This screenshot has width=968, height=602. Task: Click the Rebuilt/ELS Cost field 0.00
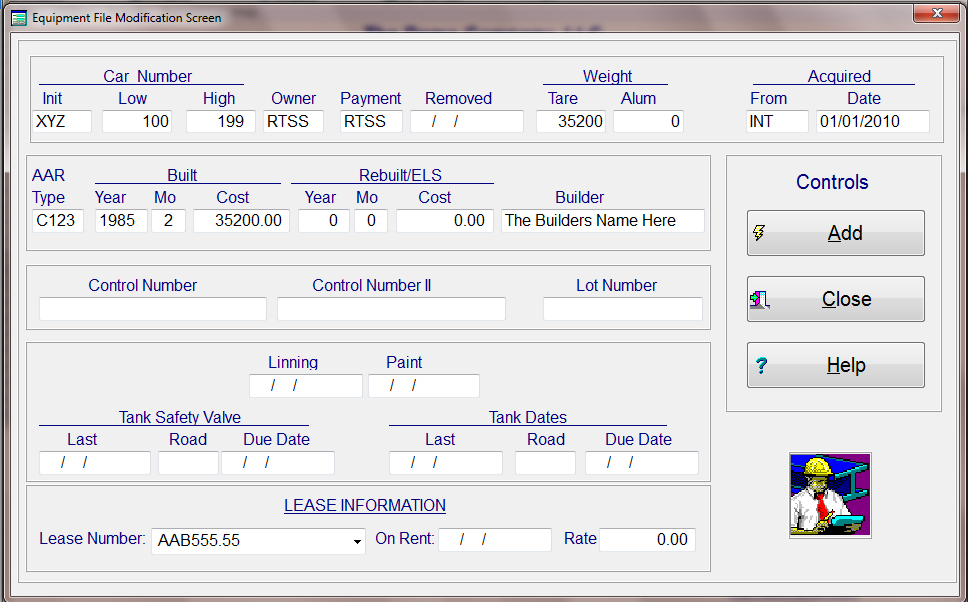click(x=444, y=220)
